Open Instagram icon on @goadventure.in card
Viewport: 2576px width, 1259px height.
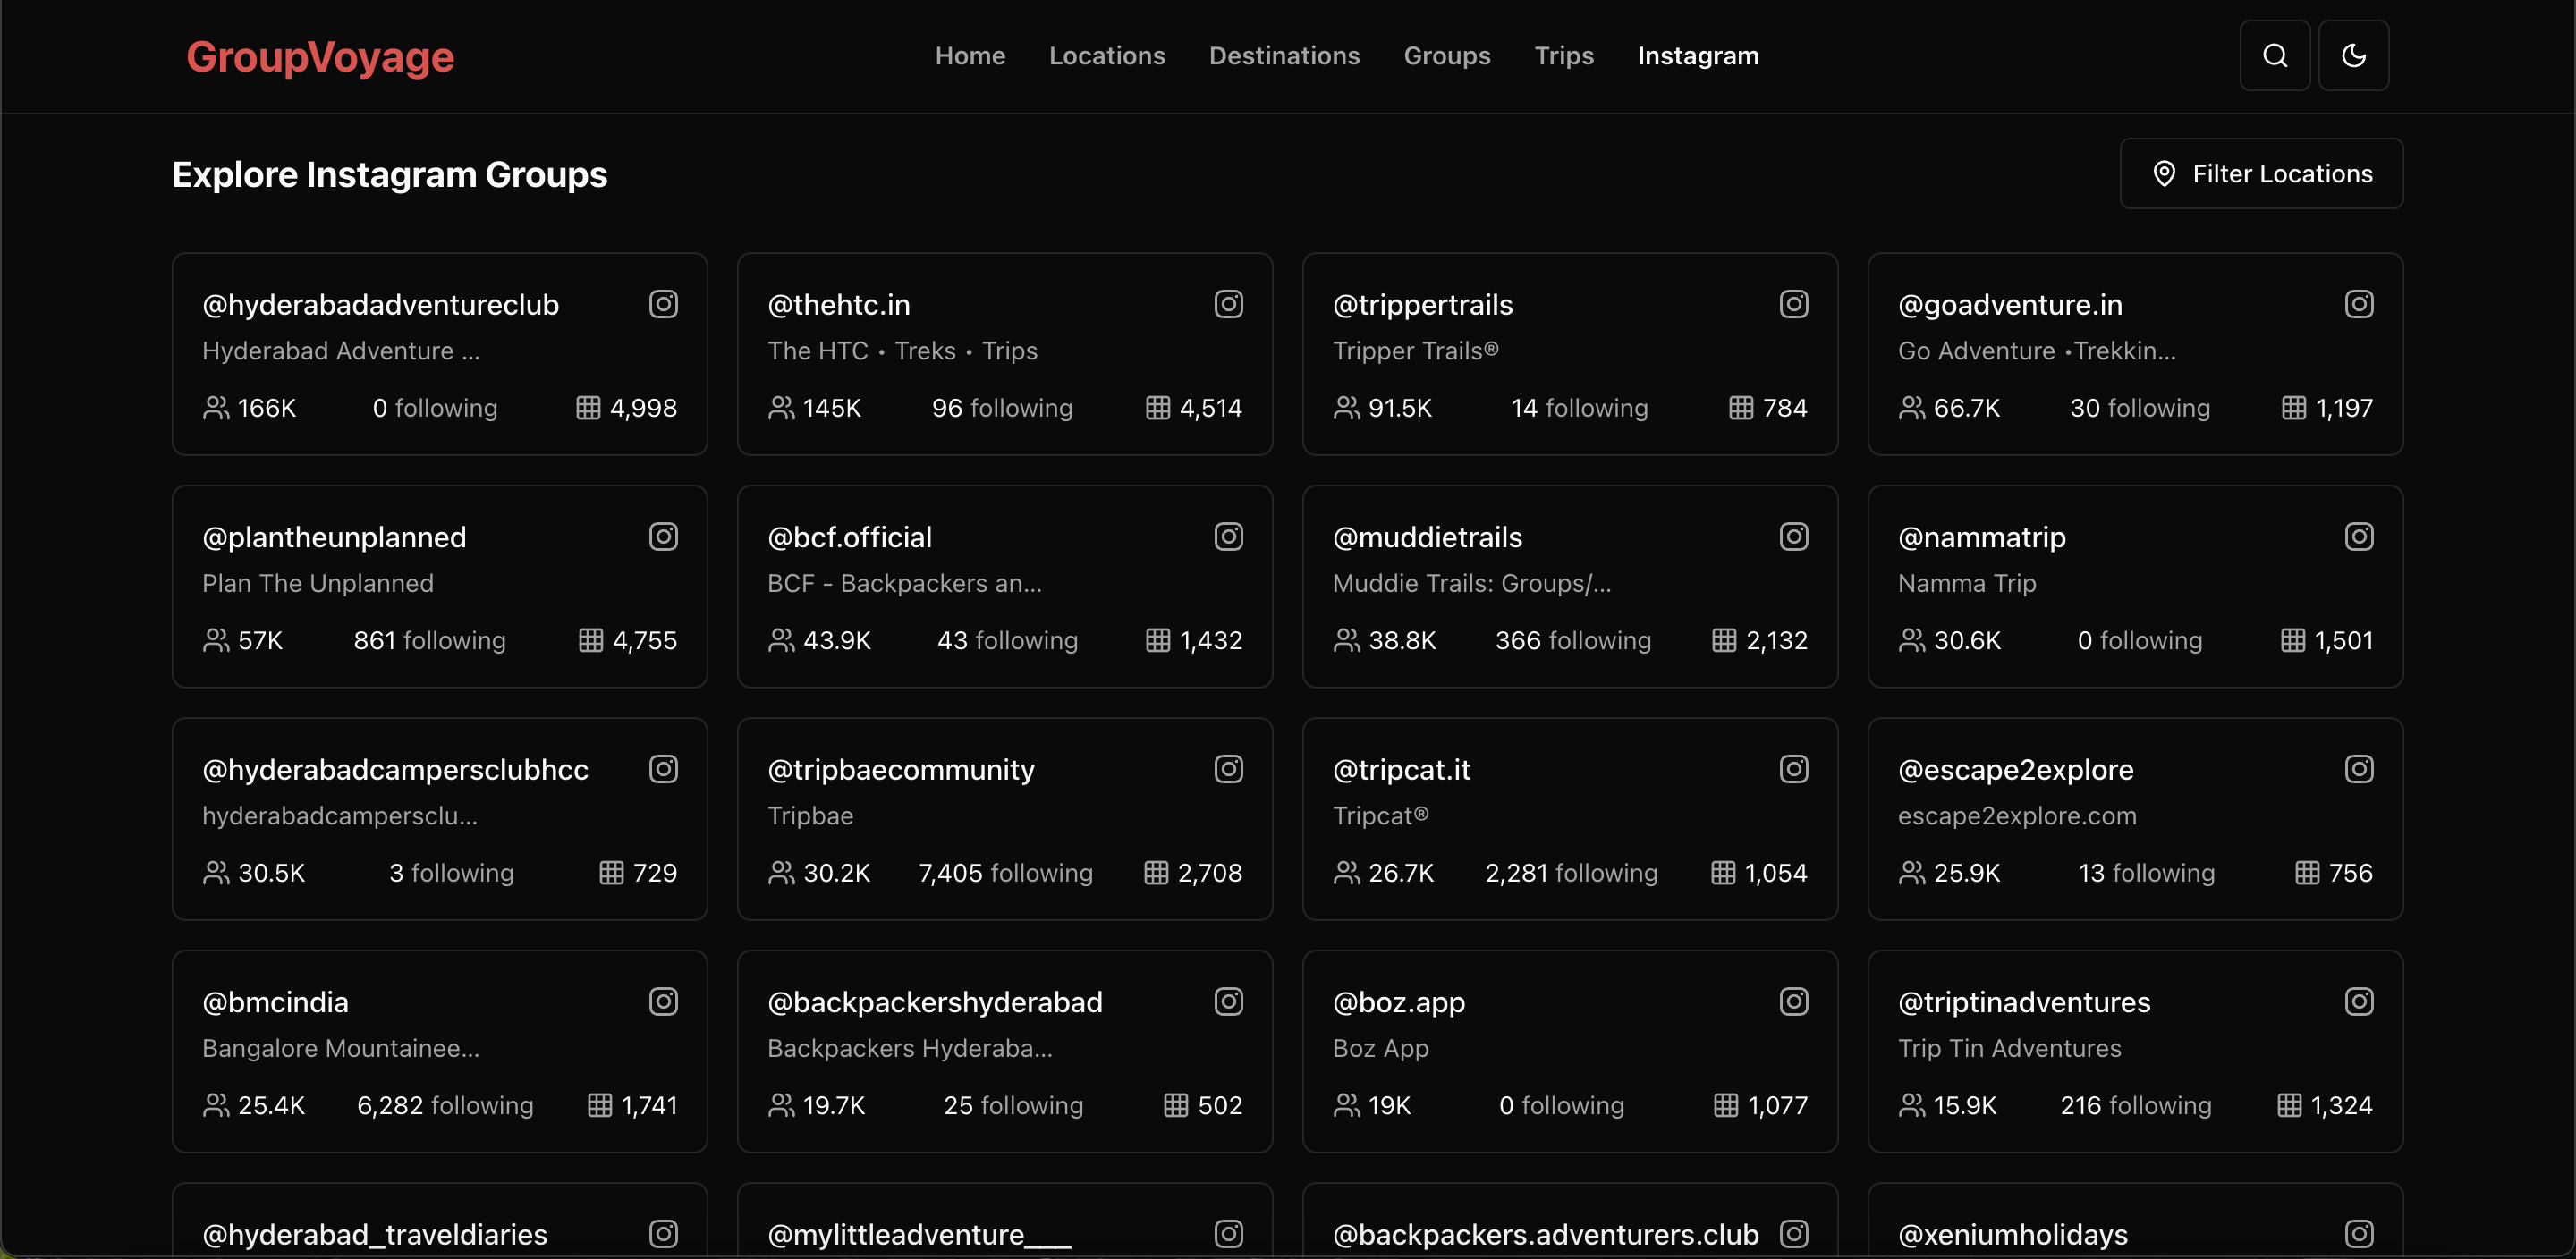2358,304
